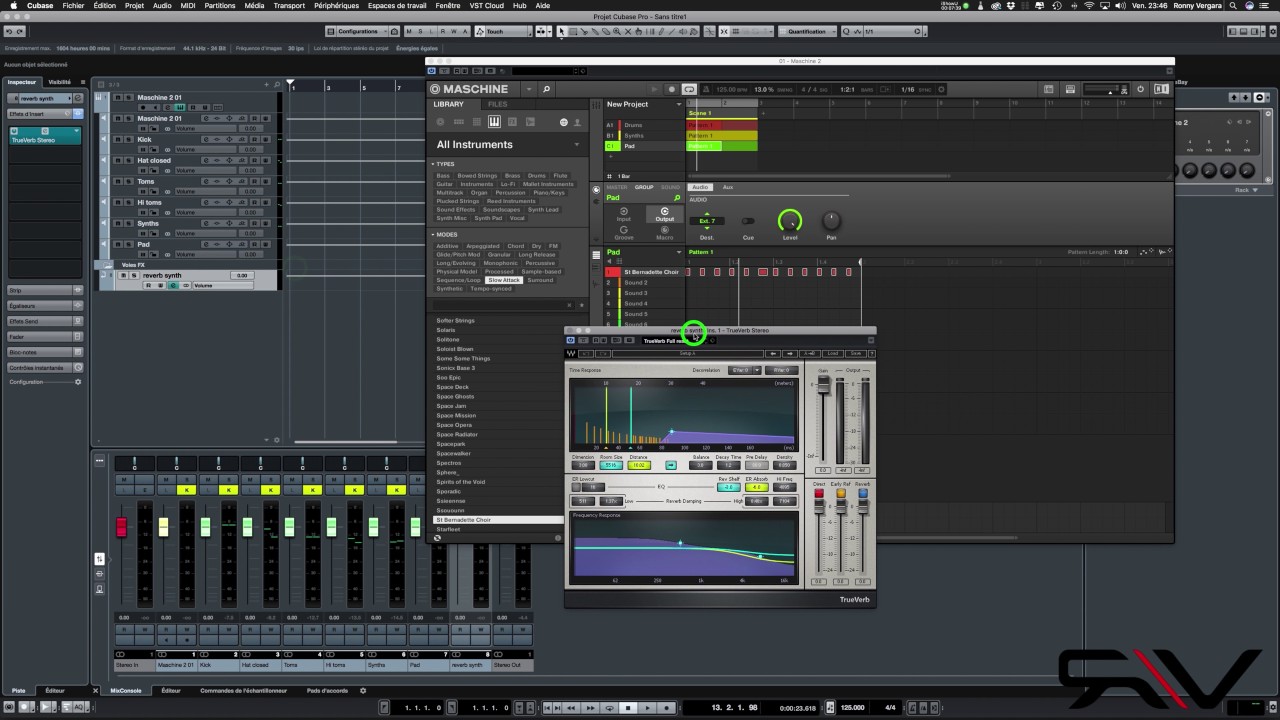Click the Cubase undo arrow icon
1280x720 pixels.
pos(8,31)
